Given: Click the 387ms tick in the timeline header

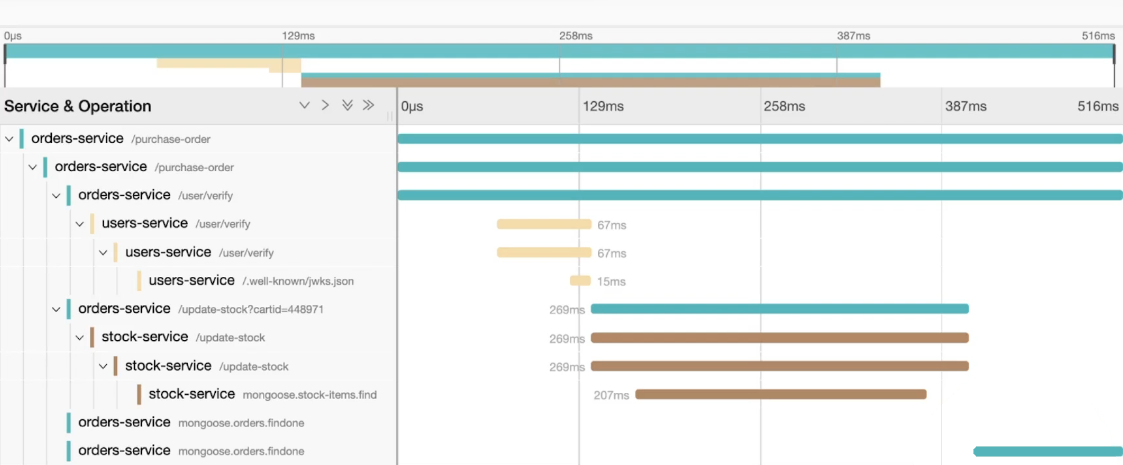Looking at the screenshot, I should 966,106.
